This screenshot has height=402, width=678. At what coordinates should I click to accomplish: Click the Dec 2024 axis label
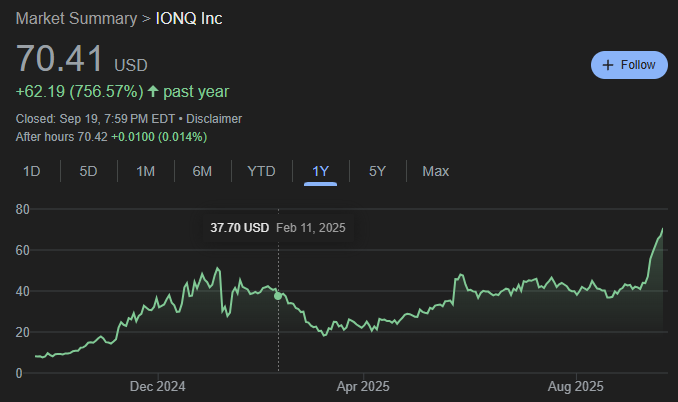(x=157, y=386)
